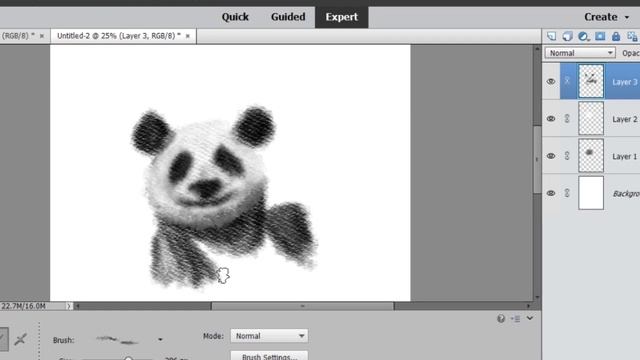Viewport: 640px width, 360px height.
Task: Hide Layer 1 visibility eye
Action: point(551,156)
